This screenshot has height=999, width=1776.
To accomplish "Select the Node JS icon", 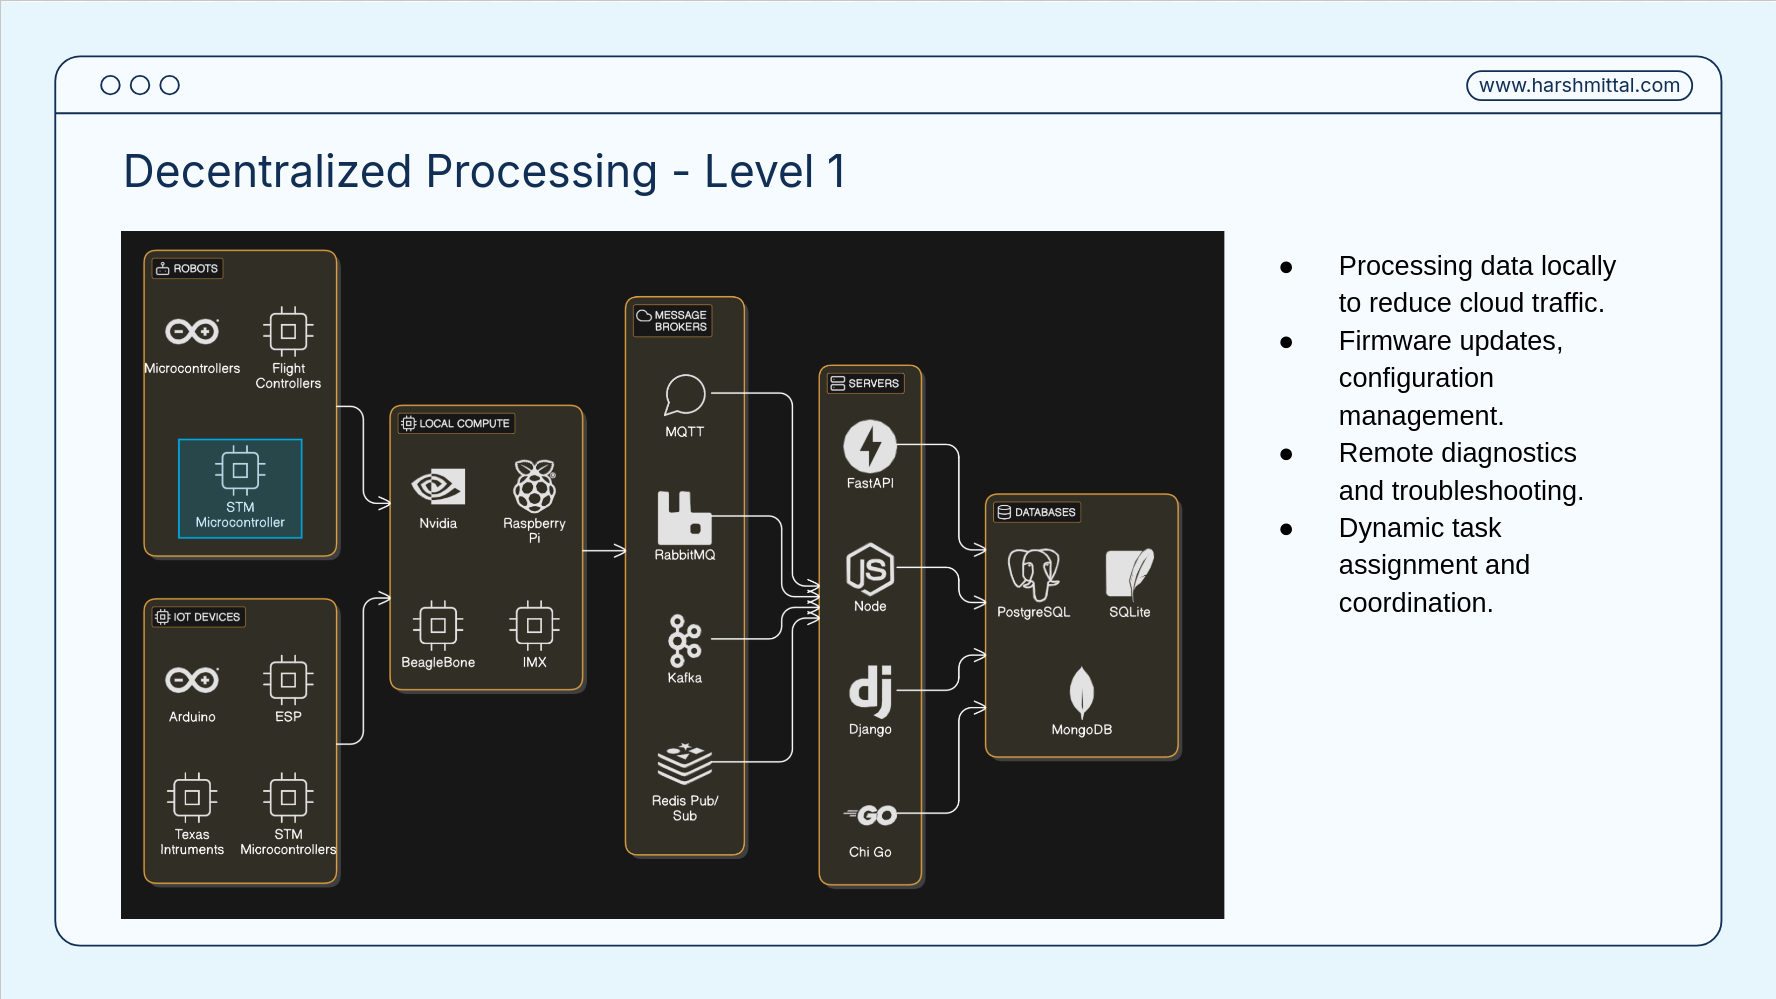I will (870, 569).
